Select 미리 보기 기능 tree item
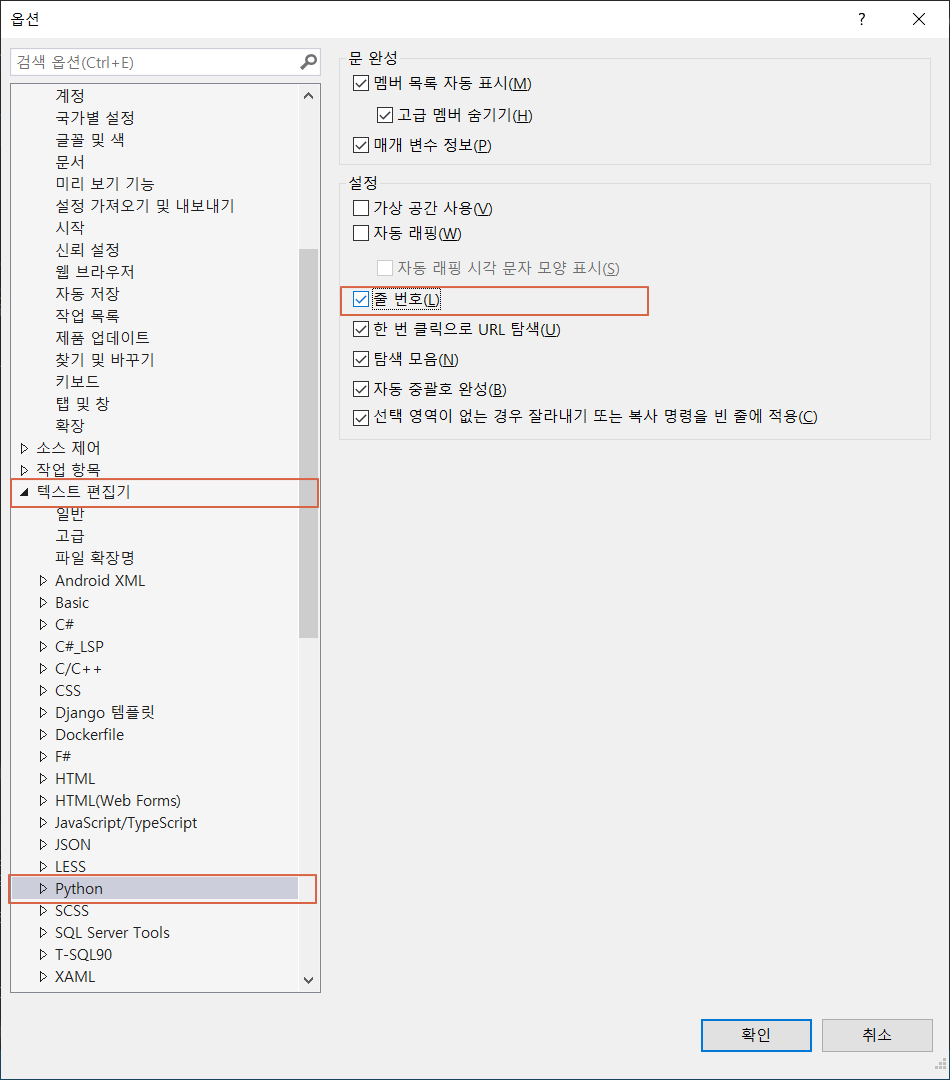Image resolution: width=950 pixels, height=1080 pixels. pyautogui.click(x=105, y=184)
